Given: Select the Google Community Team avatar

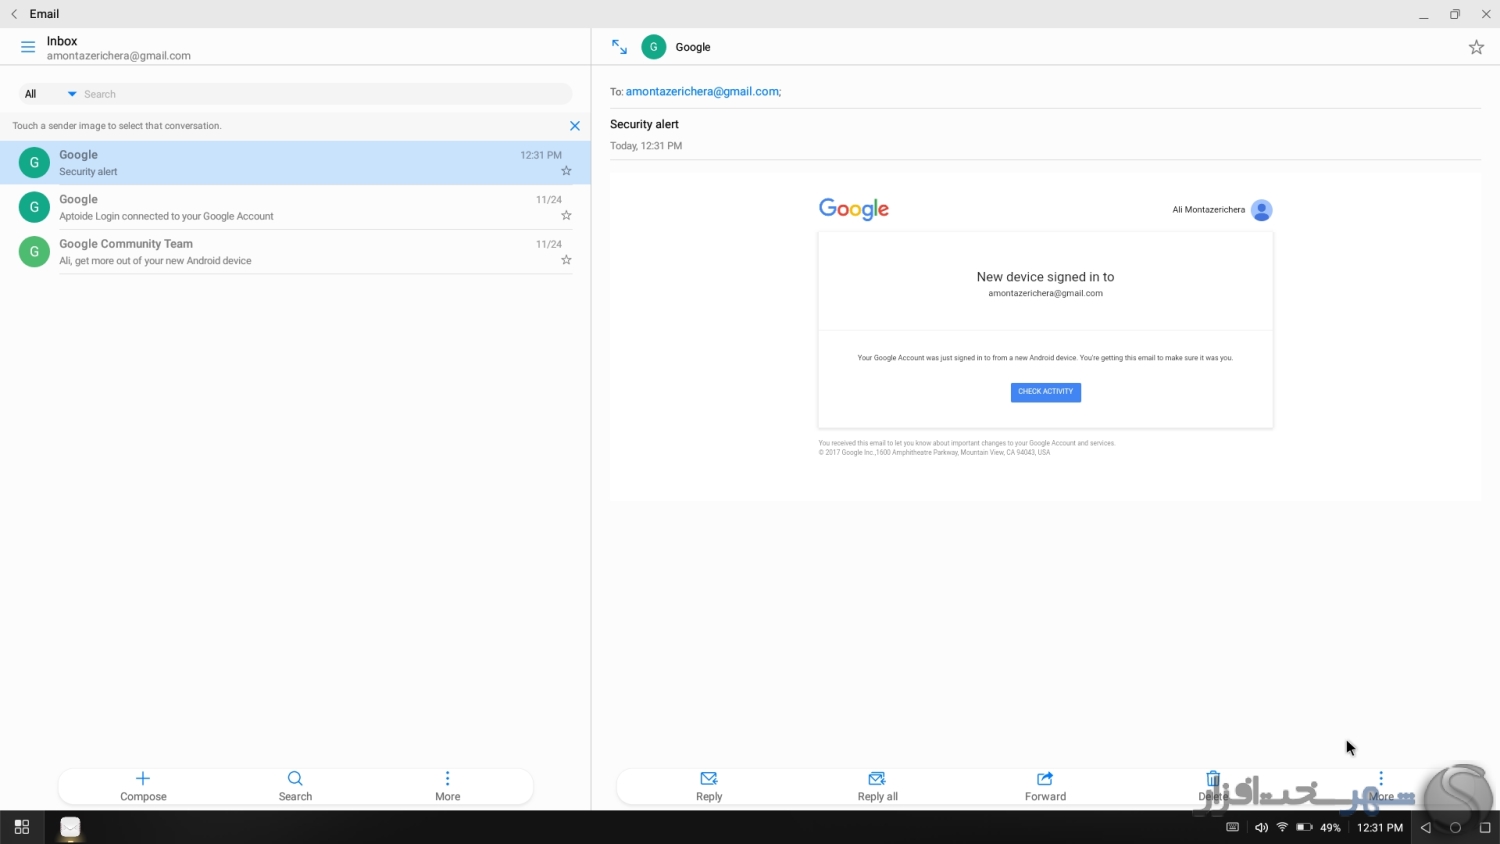Looking at the screenshot, I should (34, 252).
